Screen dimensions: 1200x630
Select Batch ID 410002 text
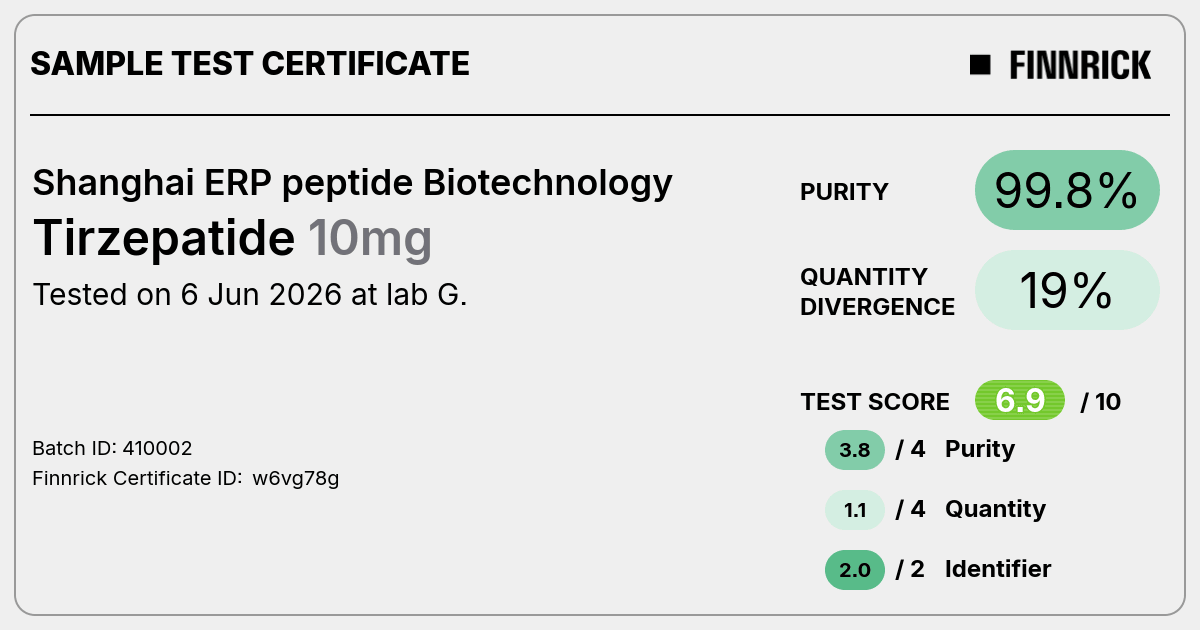coord(112,448)
